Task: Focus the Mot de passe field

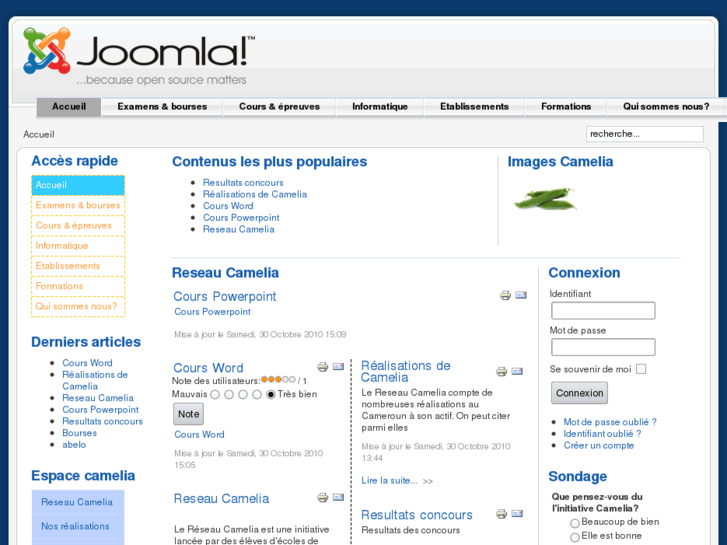Action: pos(603,347)
